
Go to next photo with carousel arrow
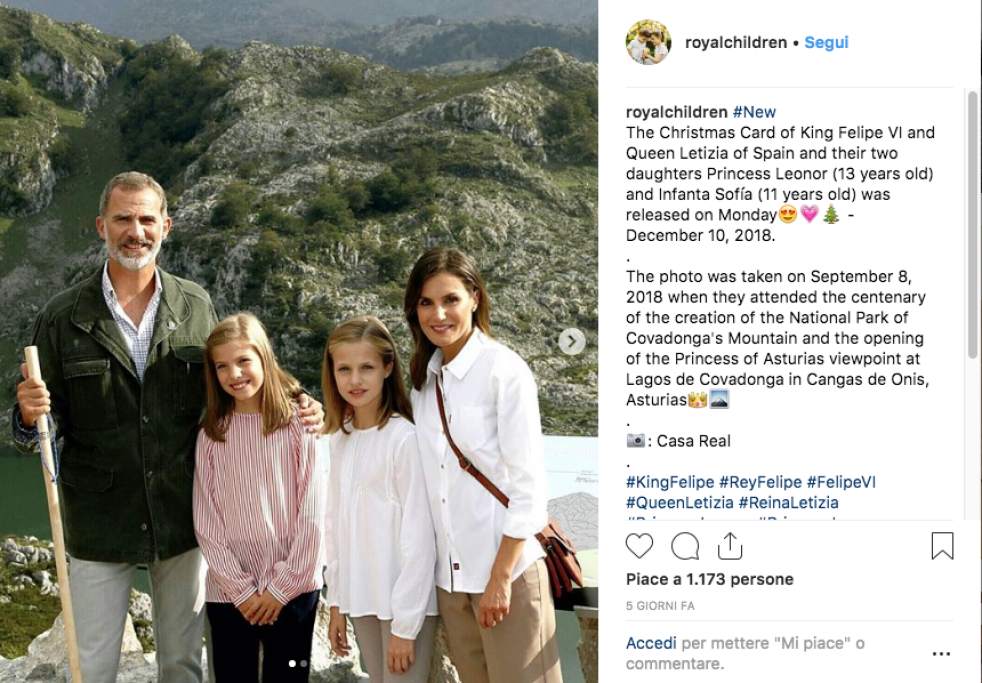click(x=571, y=342)
